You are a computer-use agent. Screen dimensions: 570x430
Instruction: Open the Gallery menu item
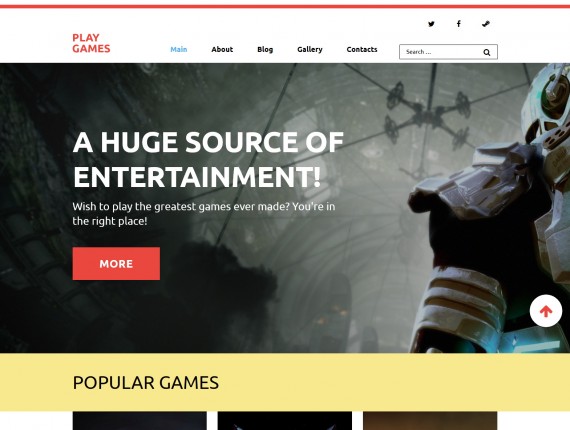coord(310,49)
